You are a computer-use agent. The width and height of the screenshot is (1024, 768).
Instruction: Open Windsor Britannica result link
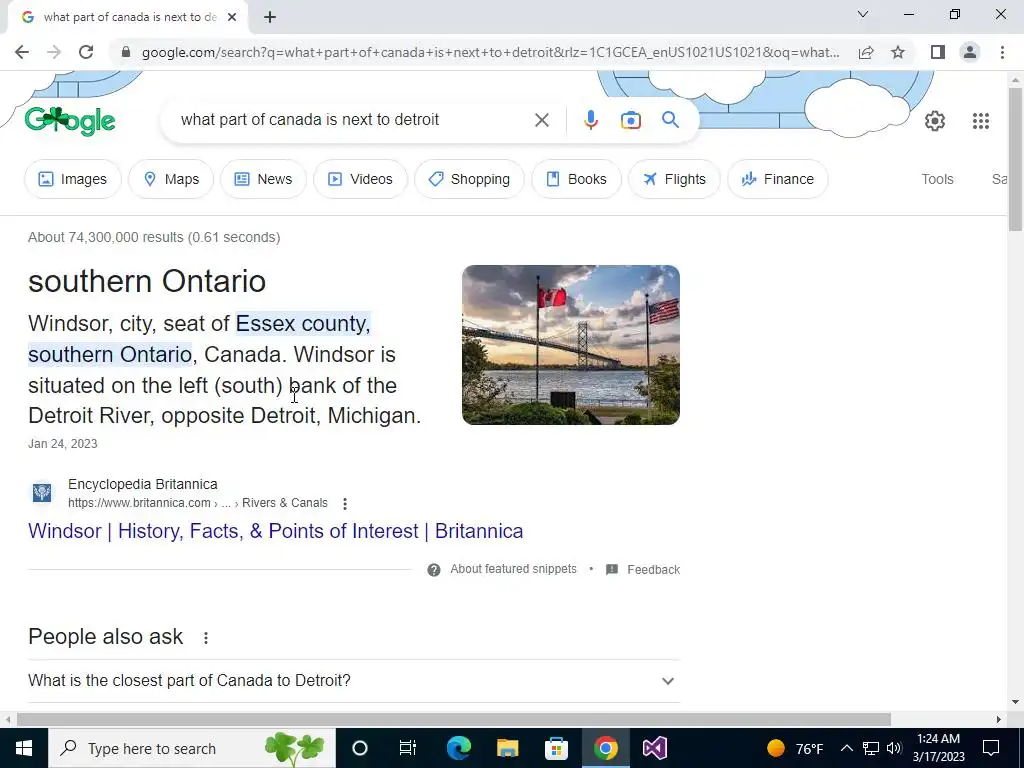[x=276, y=531]
